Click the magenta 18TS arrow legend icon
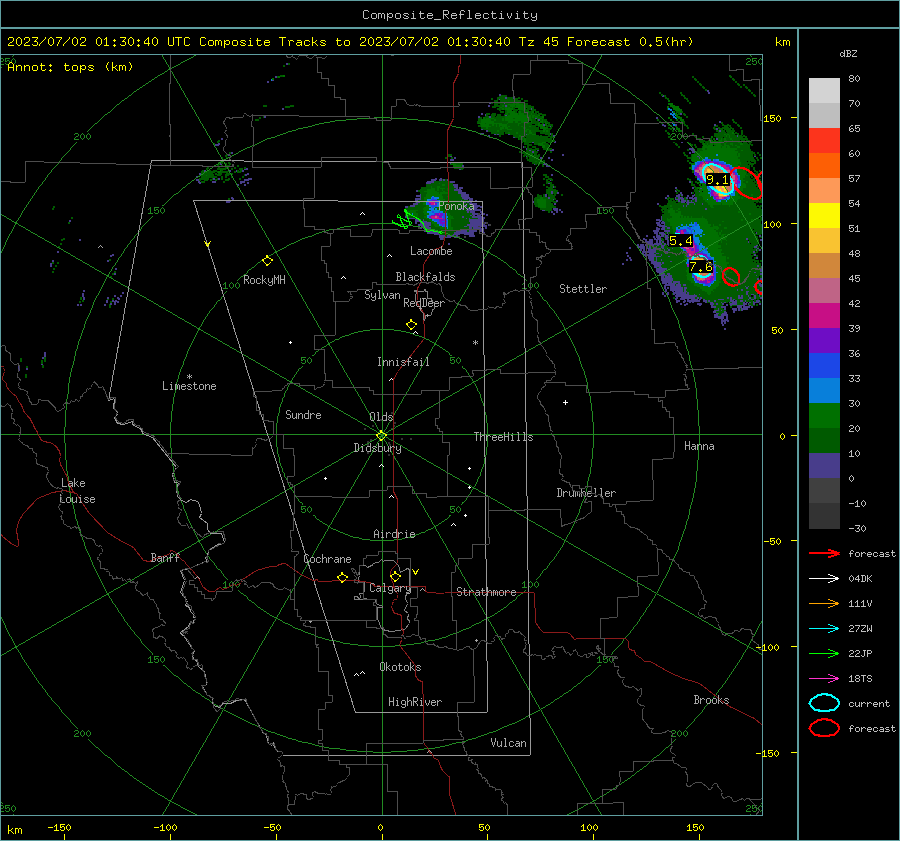 [824, 678]
